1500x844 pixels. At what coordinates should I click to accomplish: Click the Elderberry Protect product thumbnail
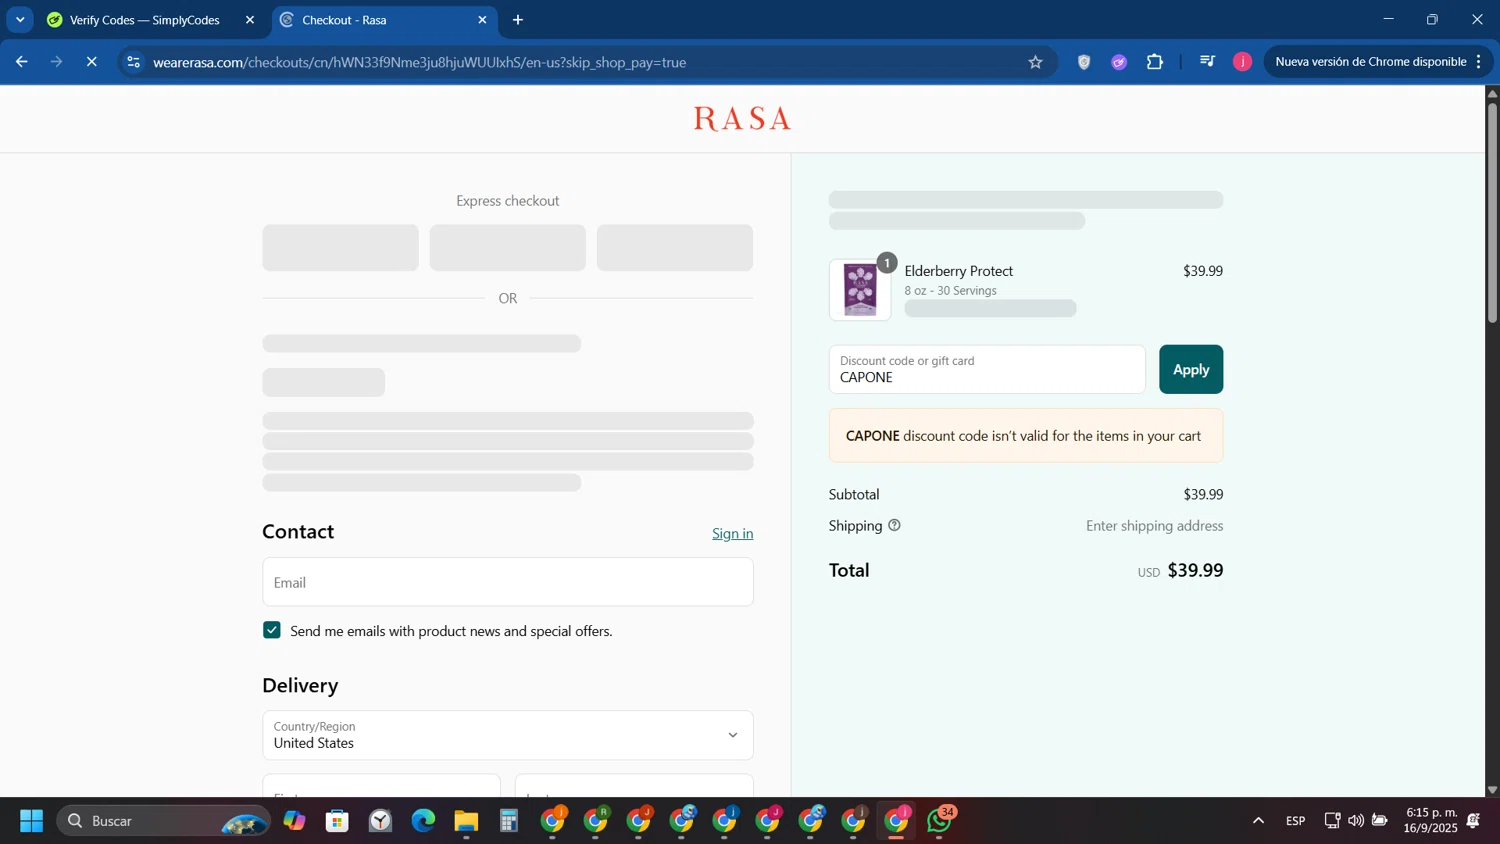[x=860, y=290]
